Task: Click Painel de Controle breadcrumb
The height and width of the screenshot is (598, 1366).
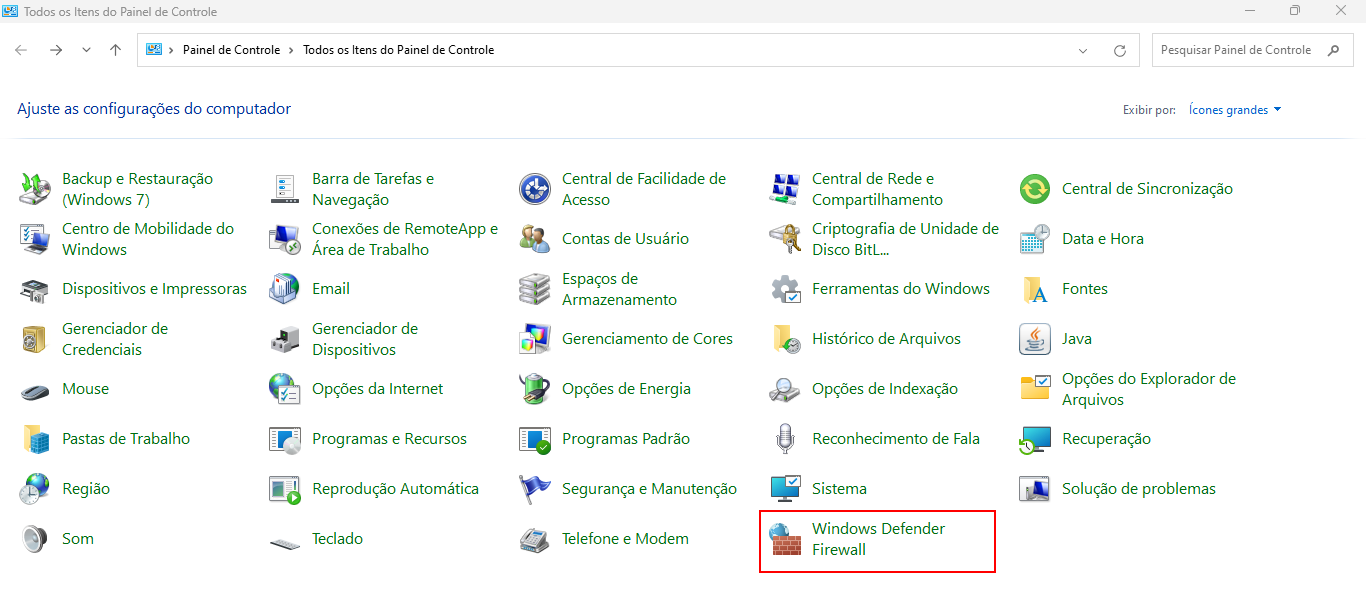Action: [231, 50]
